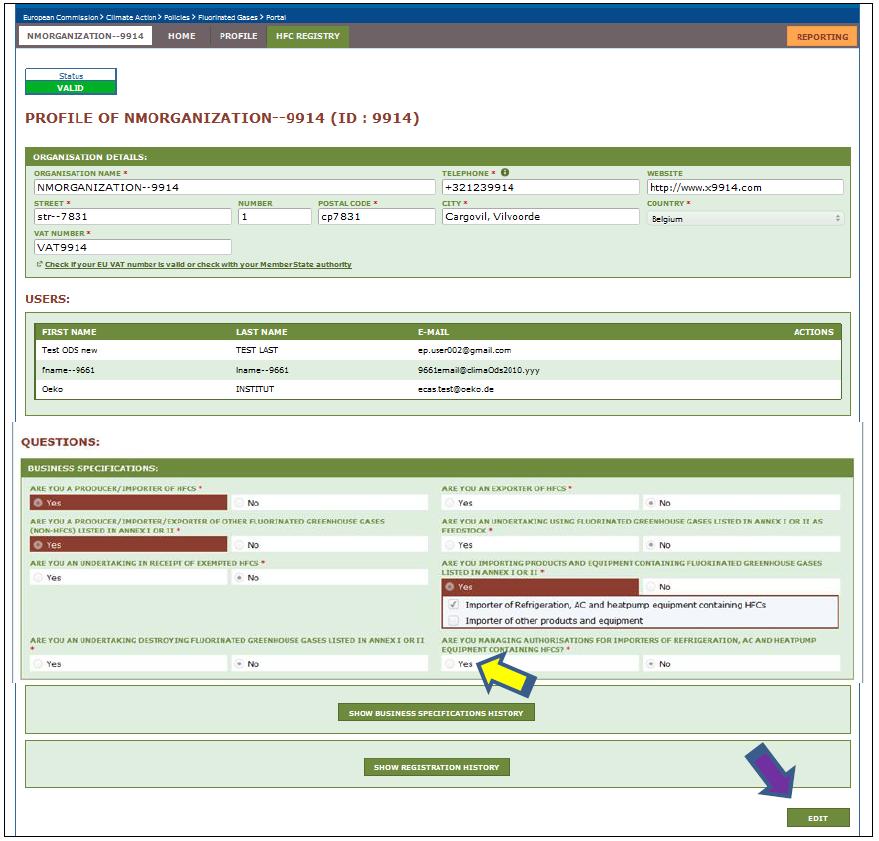Click the LAST NAME column header

pos(261,332)
